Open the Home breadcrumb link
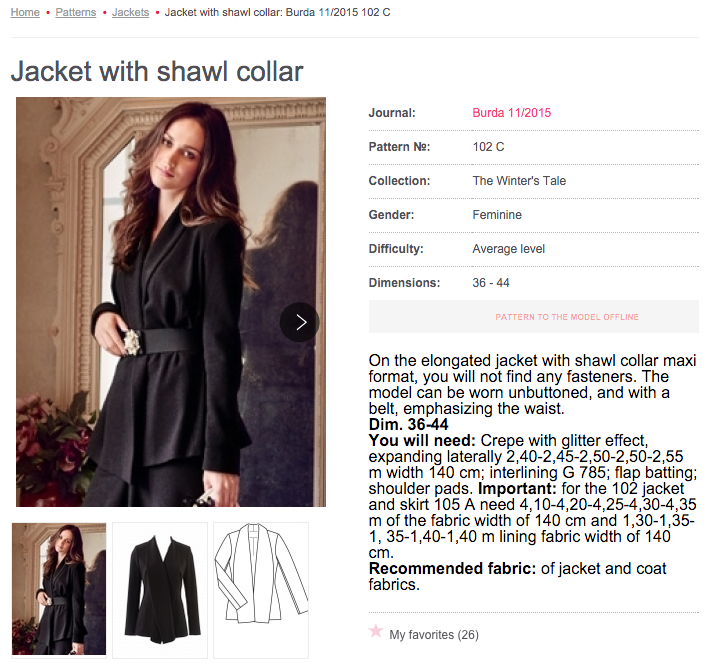The height and width of the screenshot is (668, 714). pos(25,12)
